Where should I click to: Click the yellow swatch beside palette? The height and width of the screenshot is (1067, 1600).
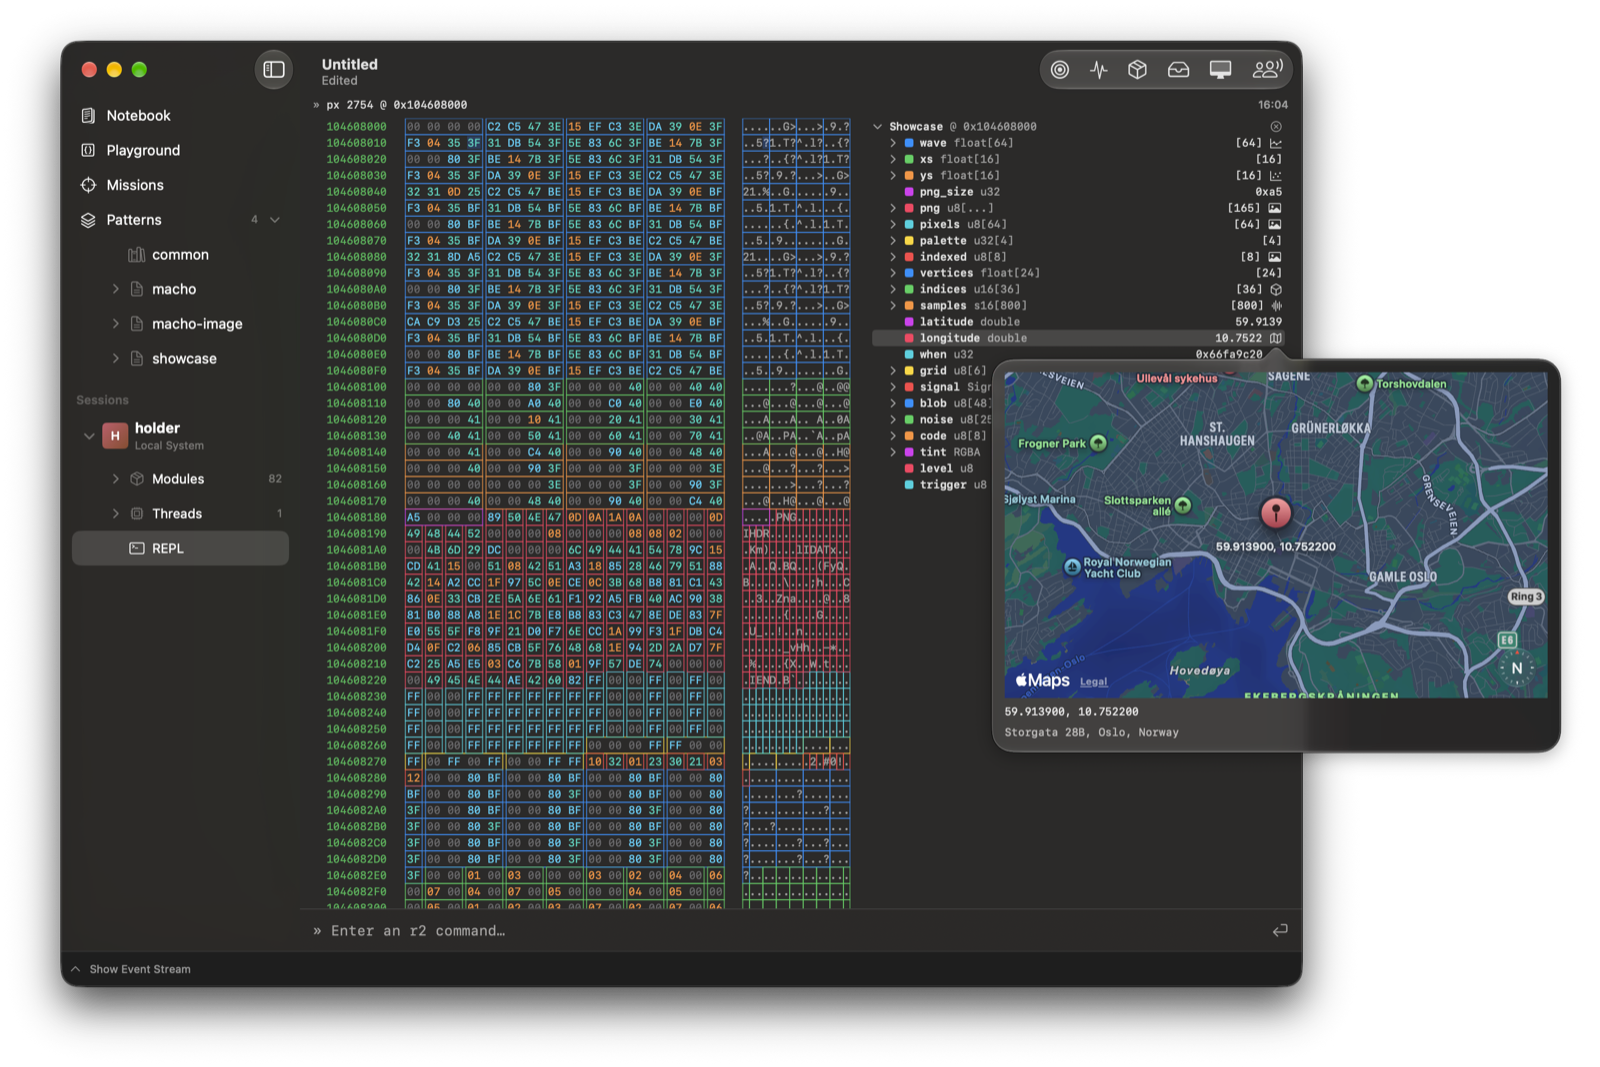coord(909,241)
